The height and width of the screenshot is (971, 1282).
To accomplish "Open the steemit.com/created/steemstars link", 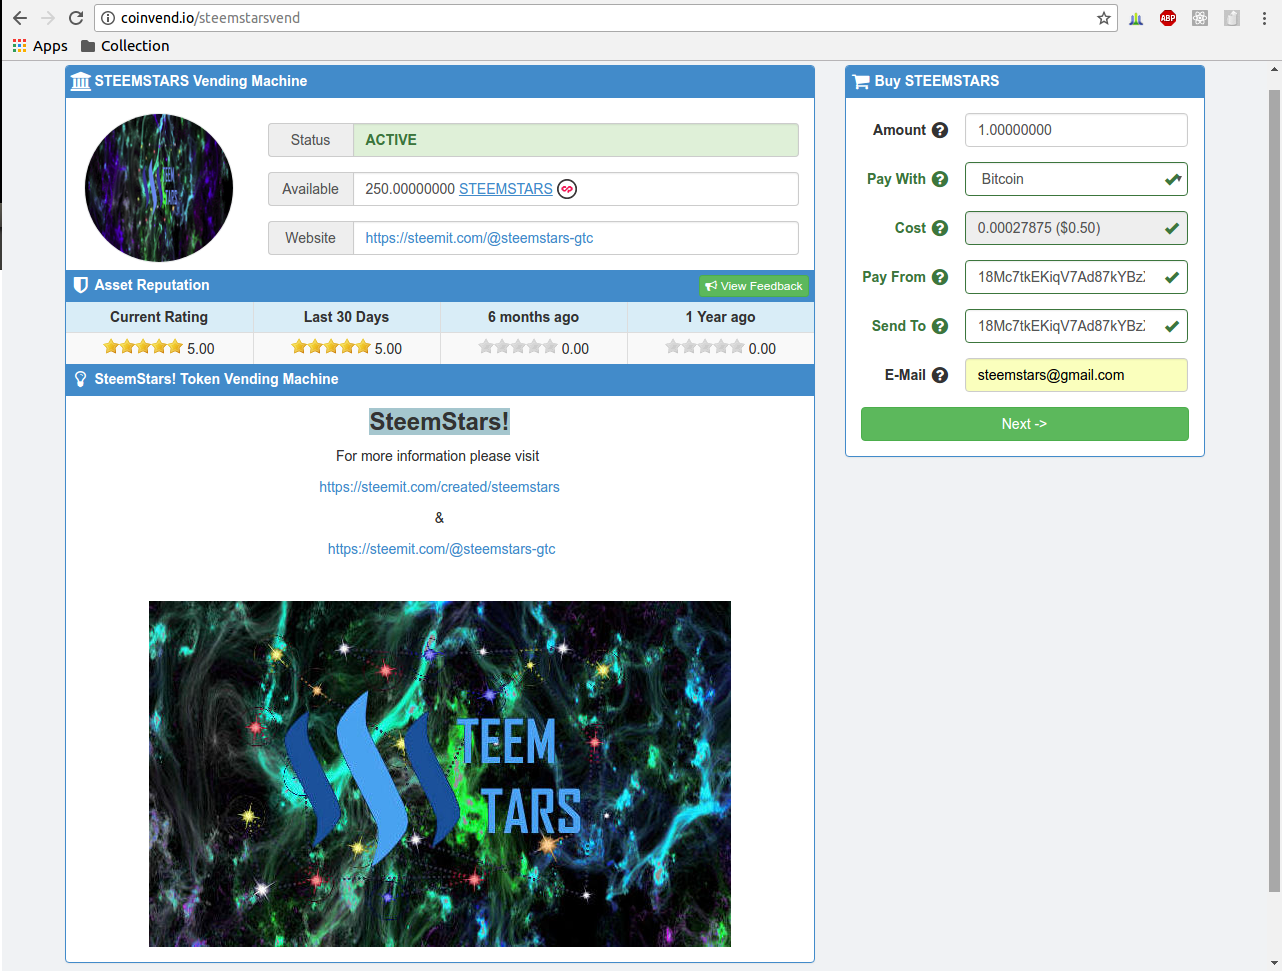I will 439,487.
